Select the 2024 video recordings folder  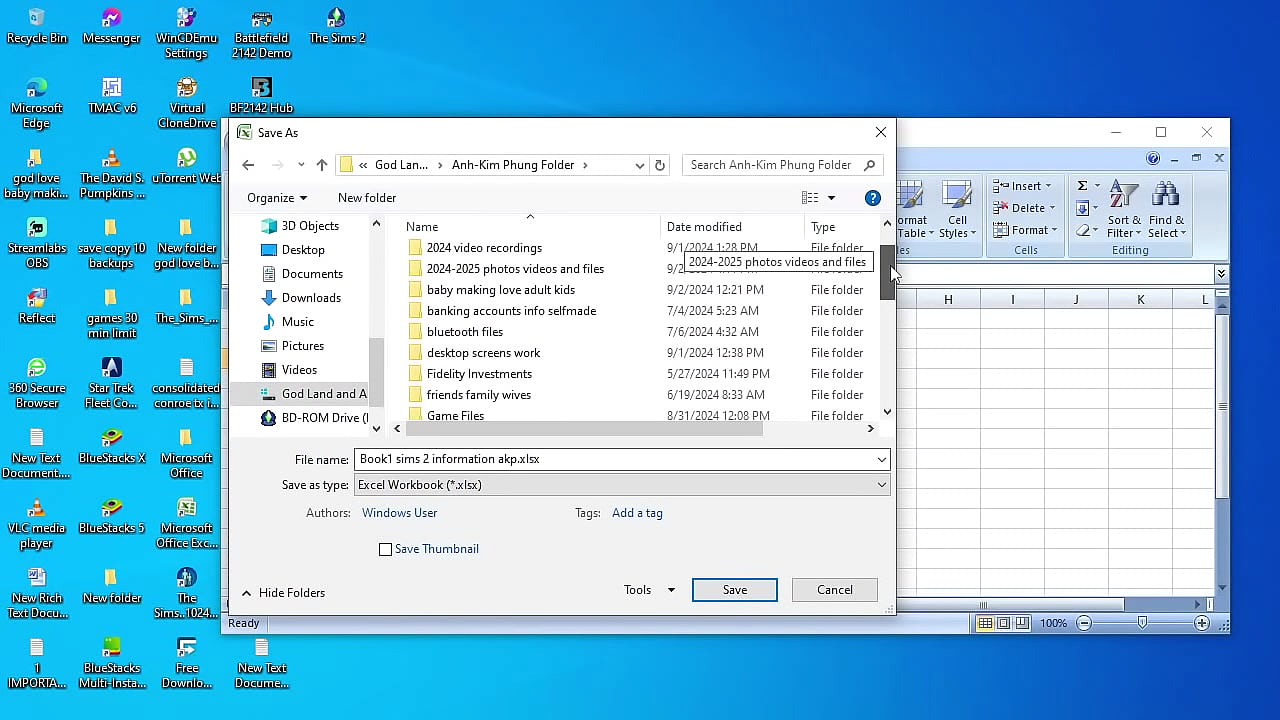[x=484, y=248]
